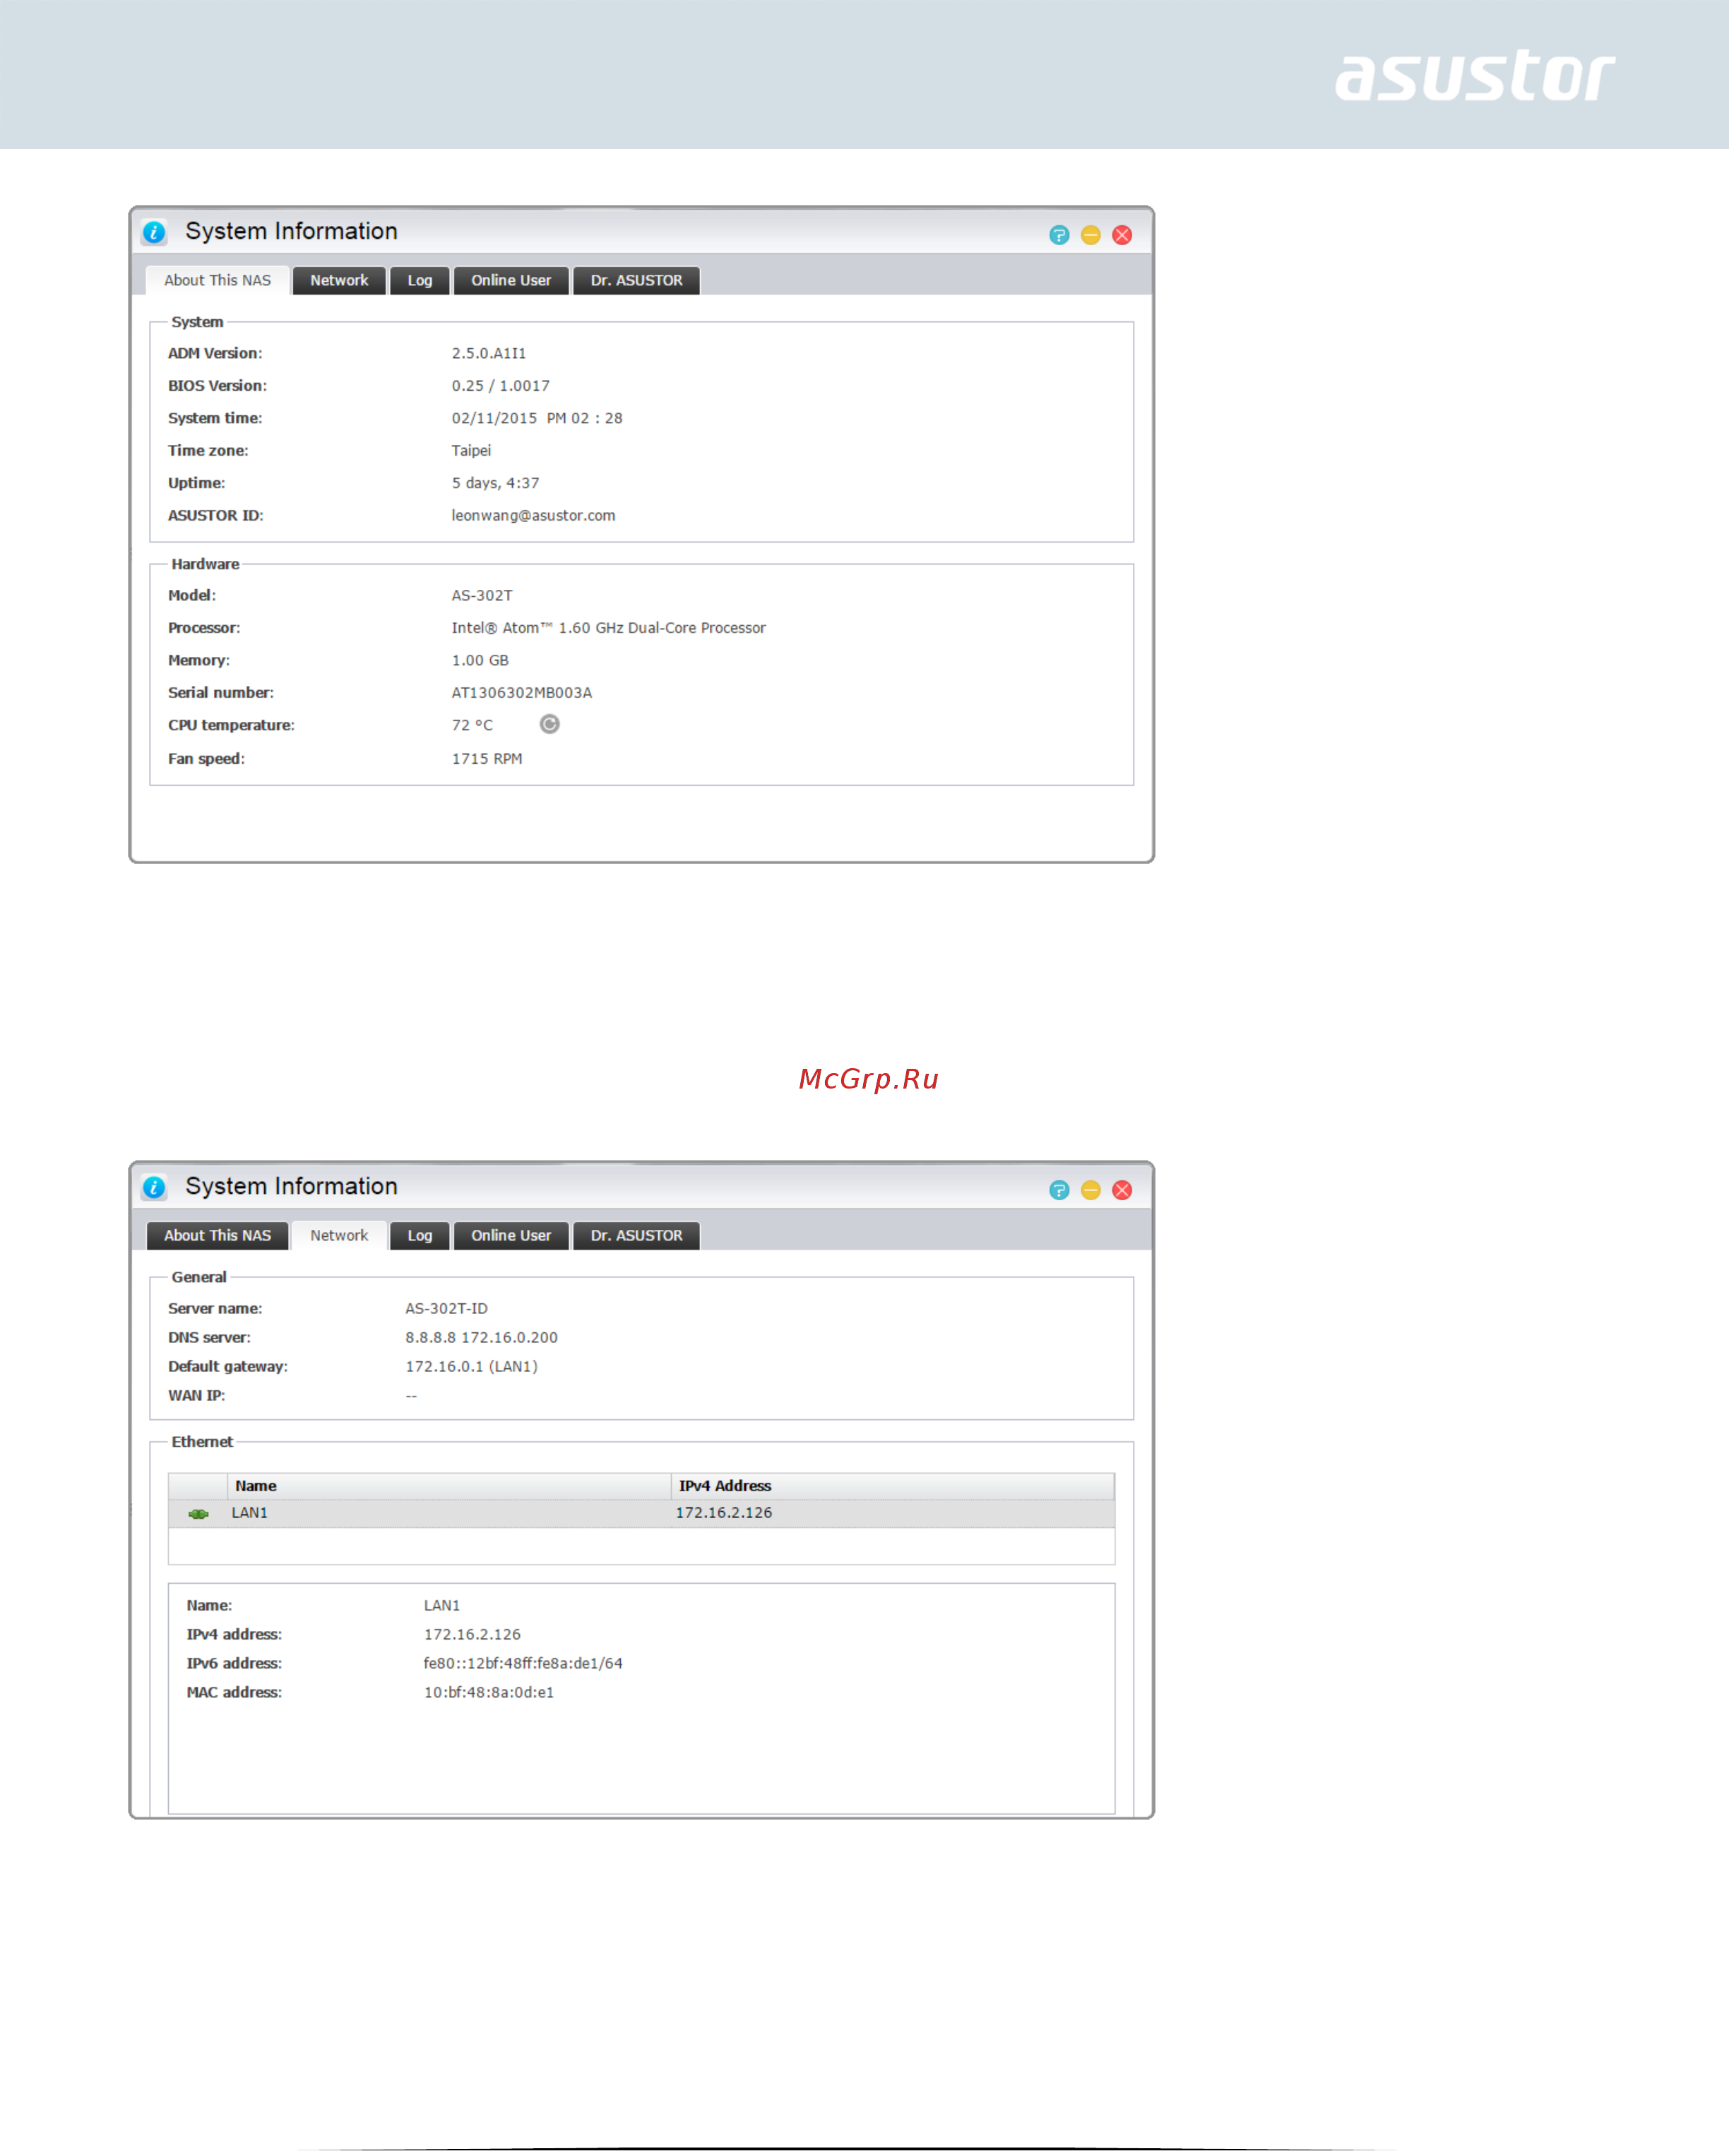Minimize the window showing hardware details
The width and height of the screenshot is (1729, 2156).
coord(1091,235)
